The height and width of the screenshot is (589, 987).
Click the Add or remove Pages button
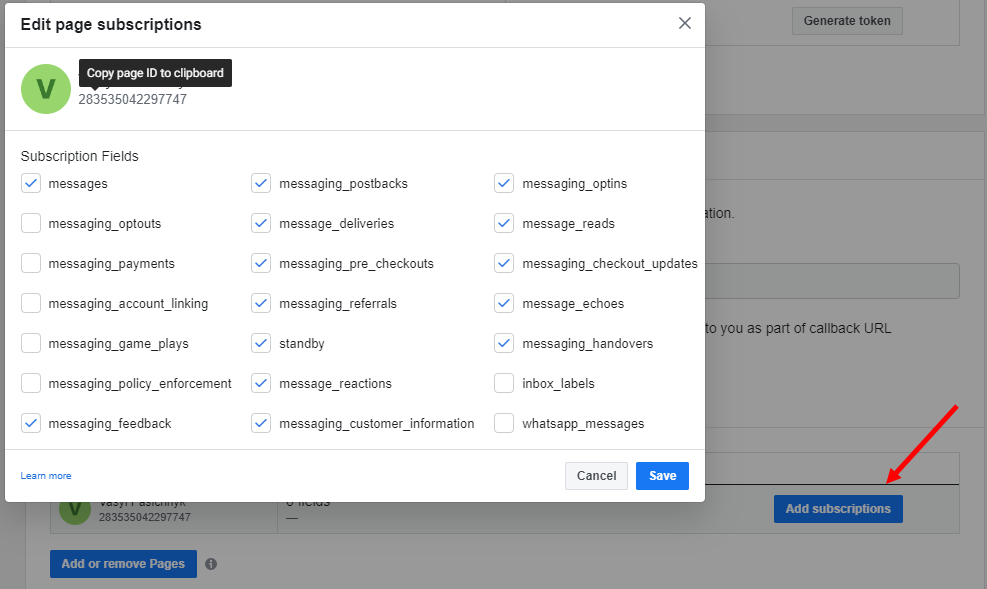click(123, 564)
